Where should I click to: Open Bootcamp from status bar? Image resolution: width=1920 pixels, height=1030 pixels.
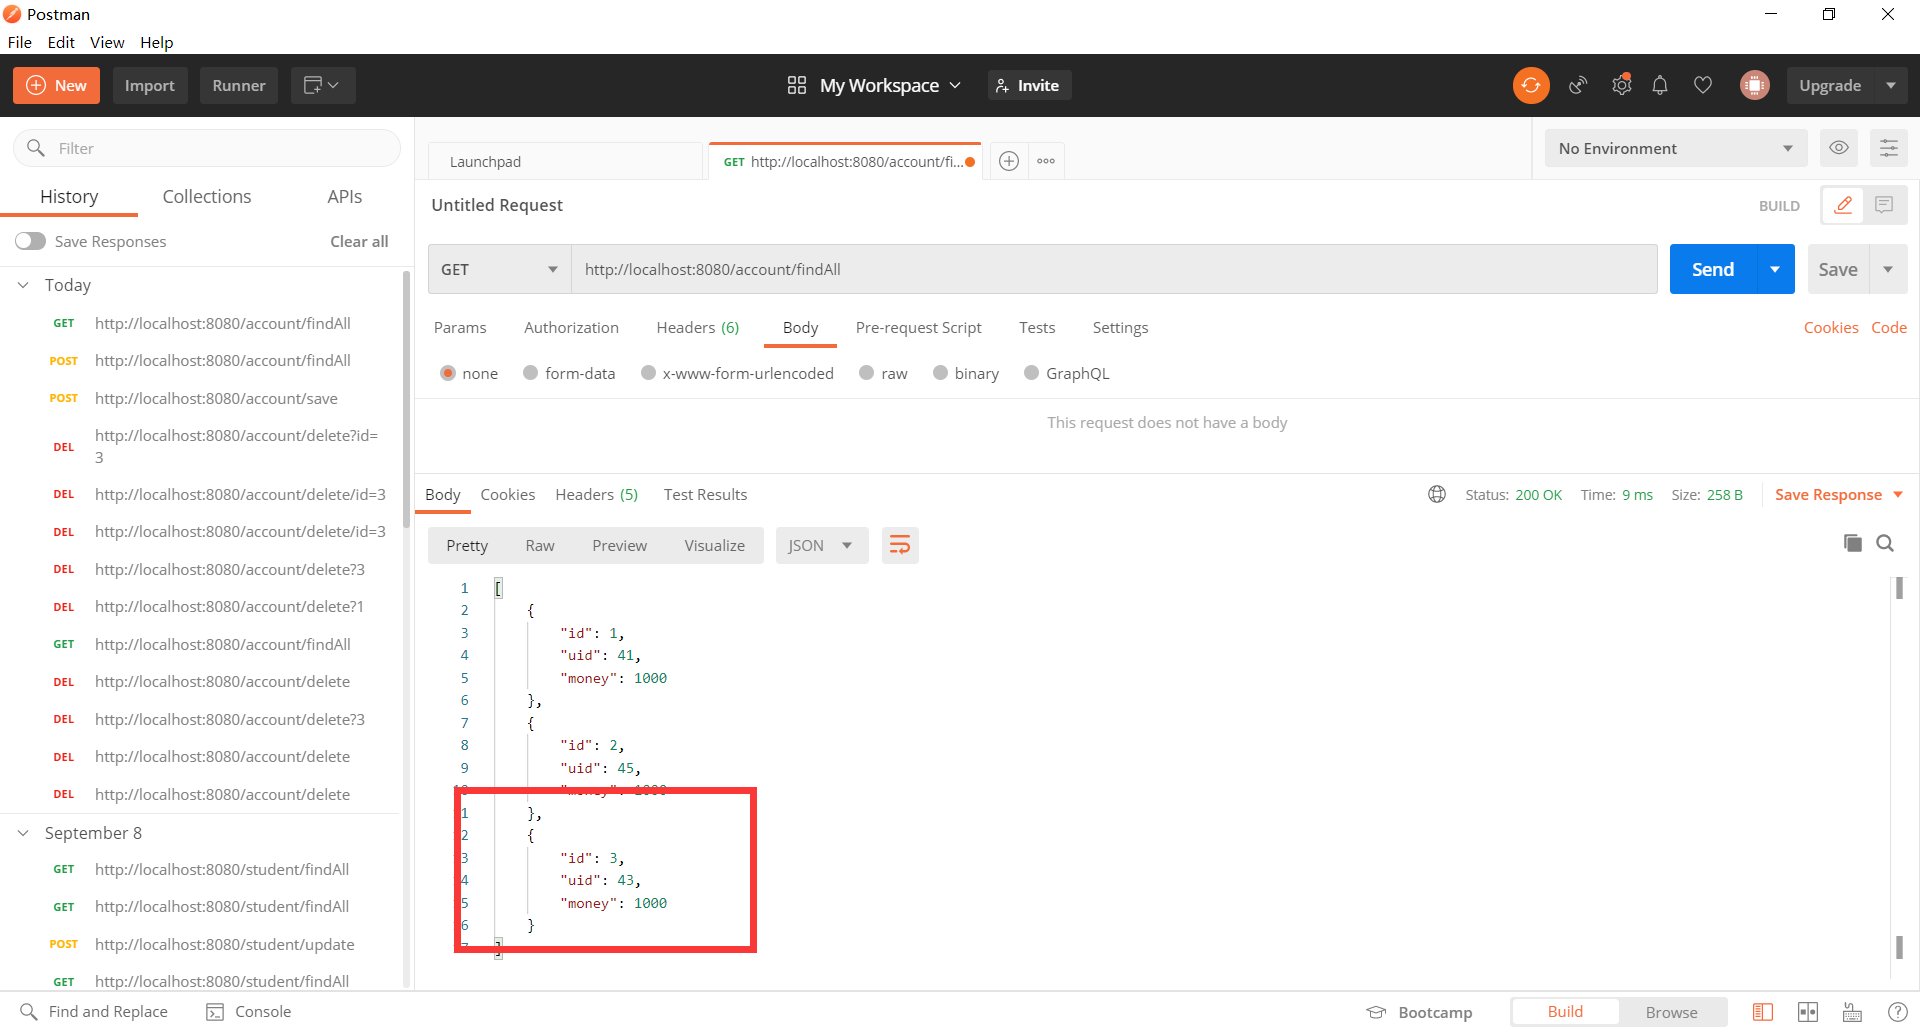pyautogui.click(x=1420, y=1012)
